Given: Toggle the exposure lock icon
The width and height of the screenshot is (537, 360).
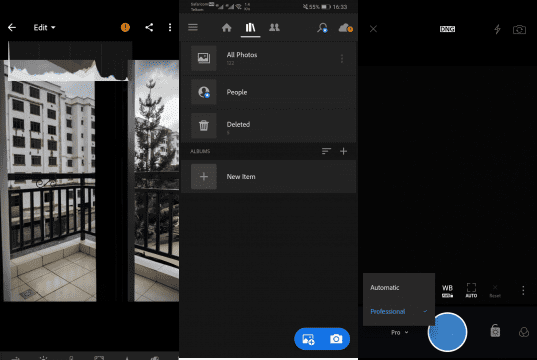Looking at the screenshot, I should [495, 331].
